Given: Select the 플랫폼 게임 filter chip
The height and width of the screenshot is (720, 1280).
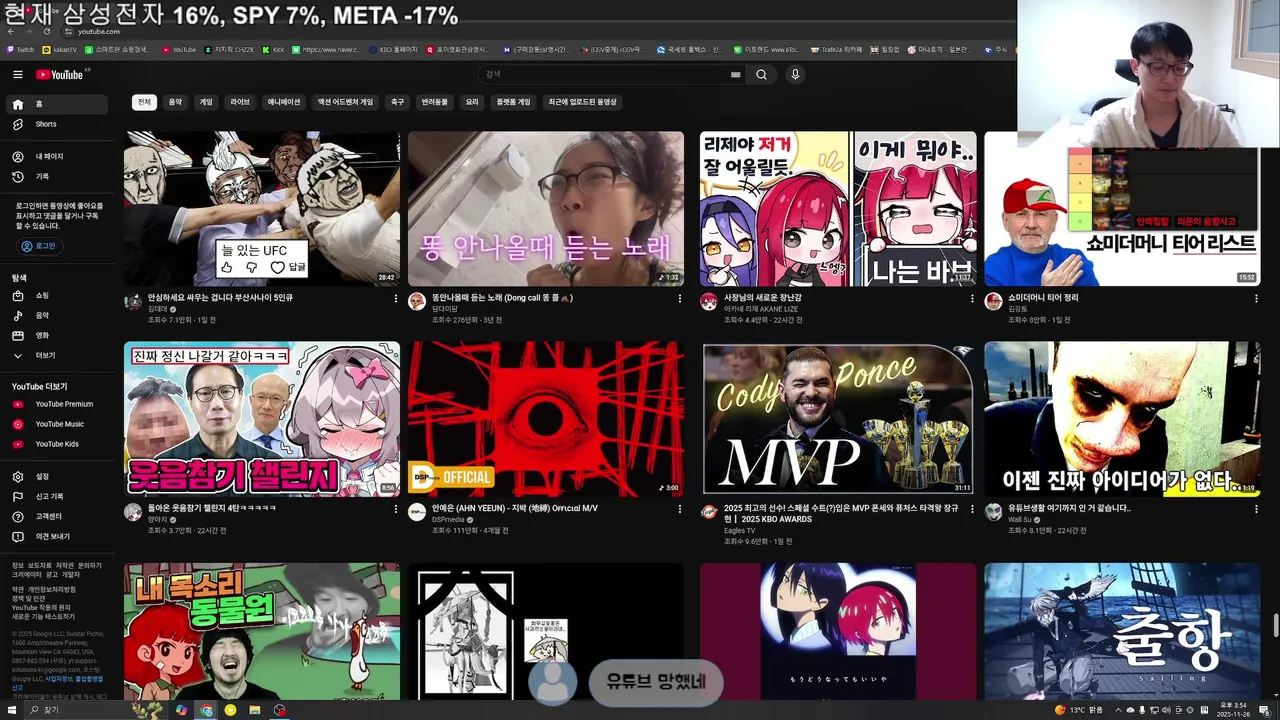Looking at the screenshot, I should (514, 102).
